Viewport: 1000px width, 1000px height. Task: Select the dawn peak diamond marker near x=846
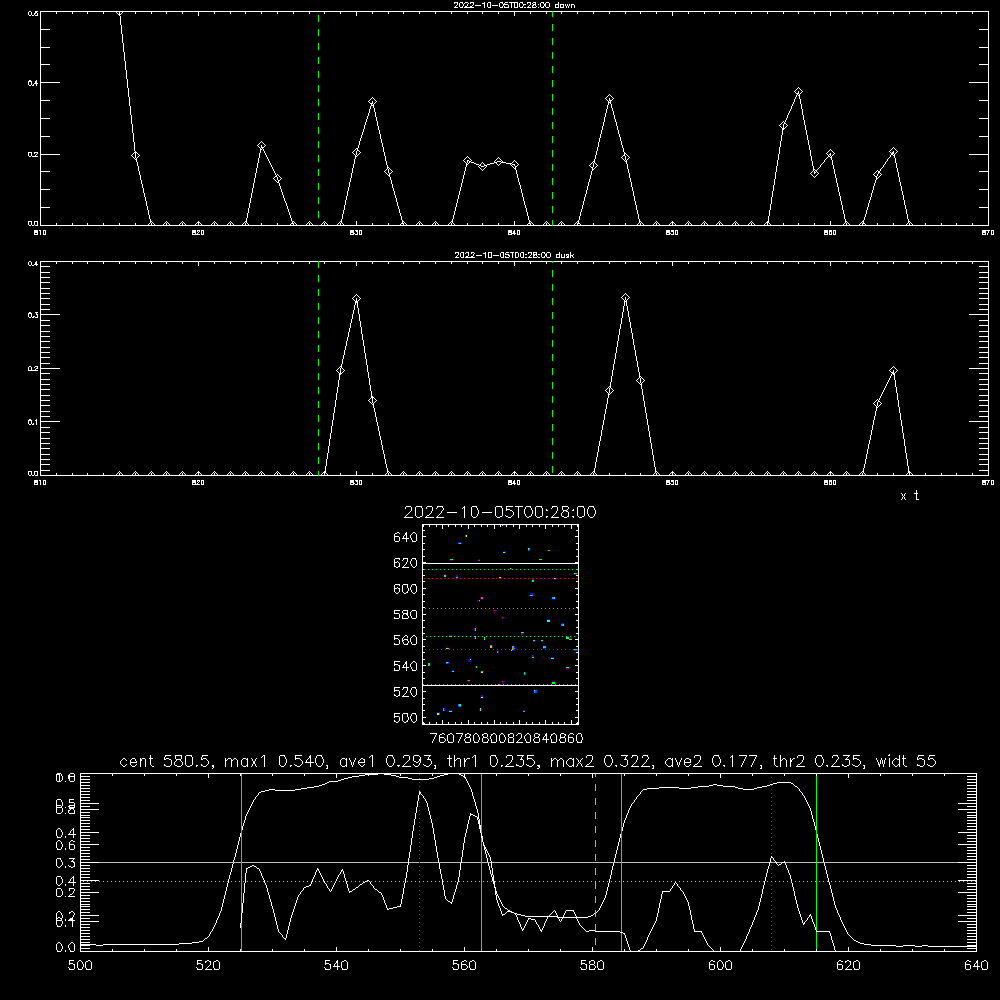[610, 99]
